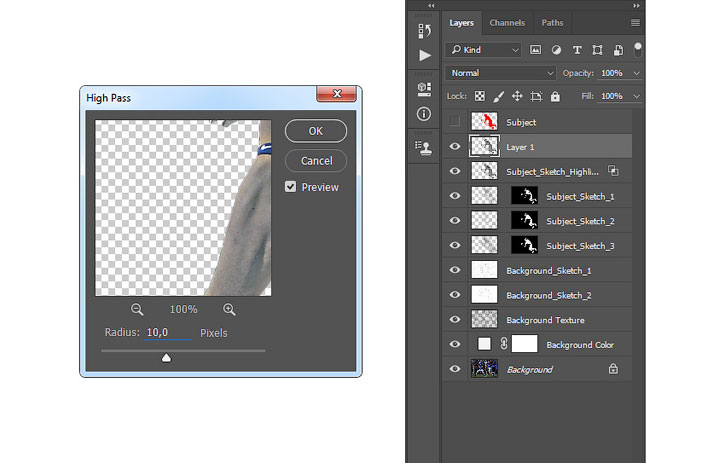Lock all padlock icon
725x463 pixels.
555,96
